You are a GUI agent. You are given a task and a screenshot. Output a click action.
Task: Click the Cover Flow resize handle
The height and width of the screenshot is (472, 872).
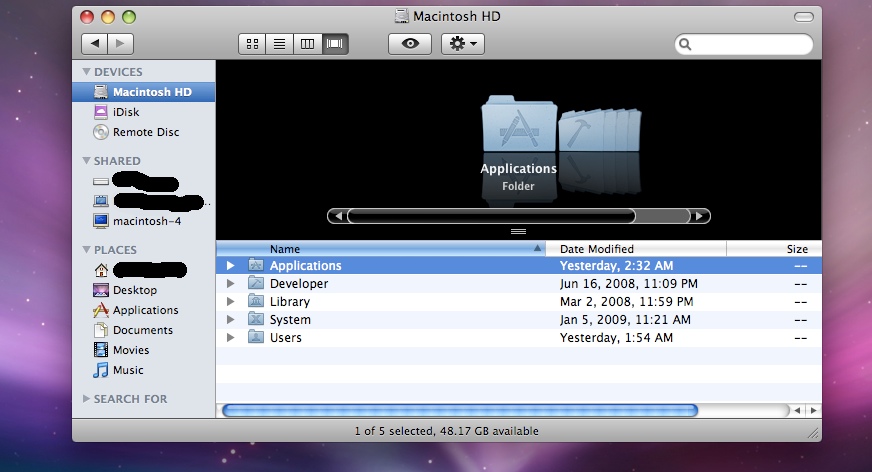518,231
